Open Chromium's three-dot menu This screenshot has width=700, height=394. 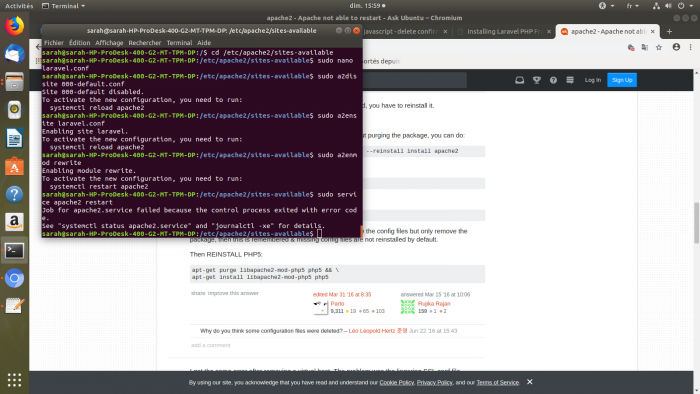click(x=690, y=47)
